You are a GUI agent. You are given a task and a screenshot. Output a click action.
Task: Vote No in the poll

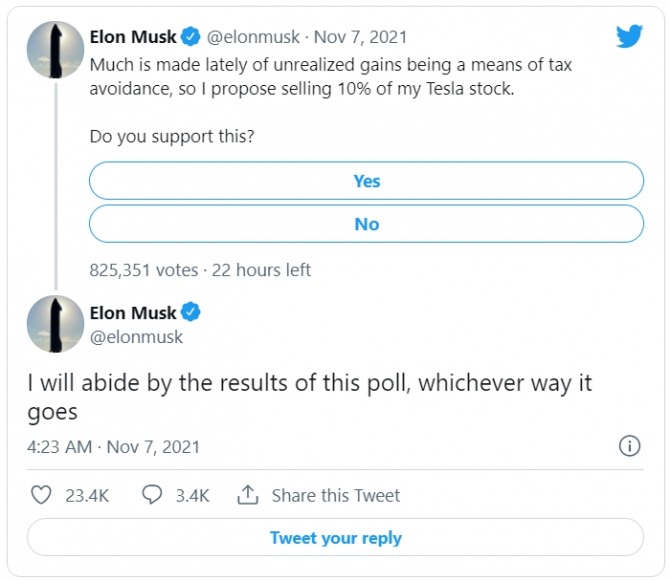click(x=366, y=224)
